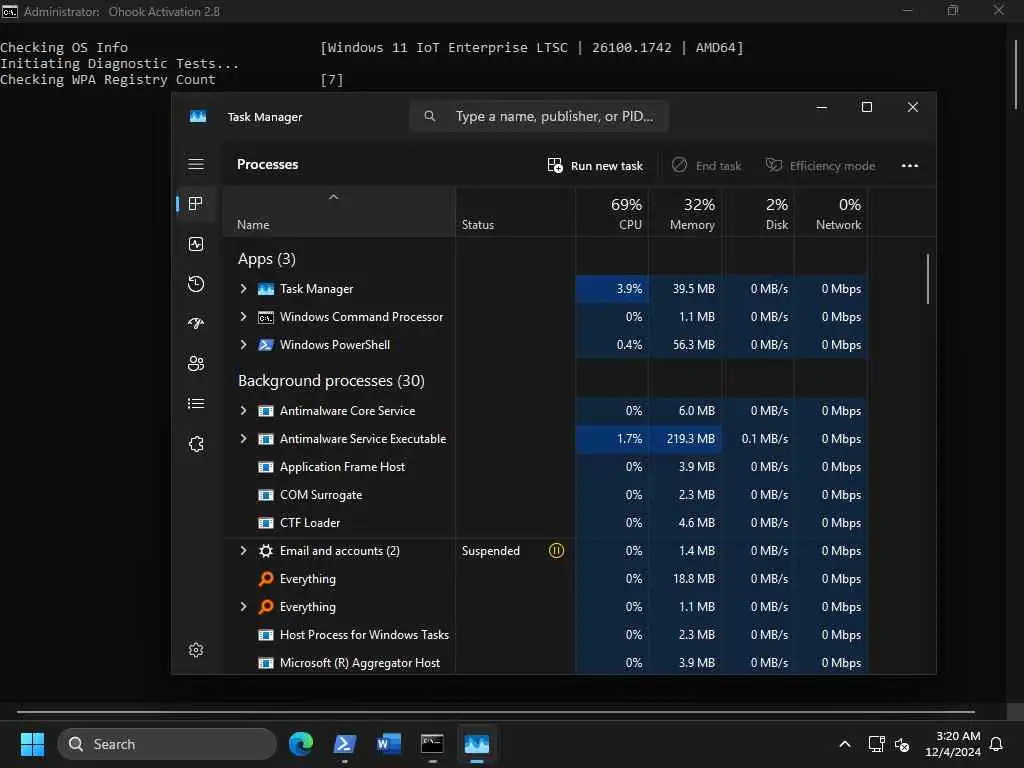The height and width of the screenshot is (768, 1024).
Task: Switch to PowerShell in the taskbar
Action: [x=345, y=744]
